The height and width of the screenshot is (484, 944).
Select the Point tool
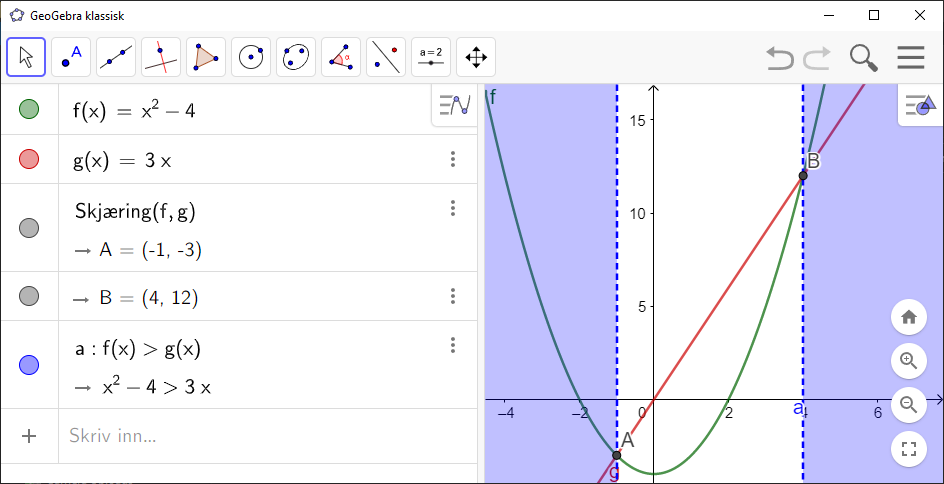click(71, 57)
